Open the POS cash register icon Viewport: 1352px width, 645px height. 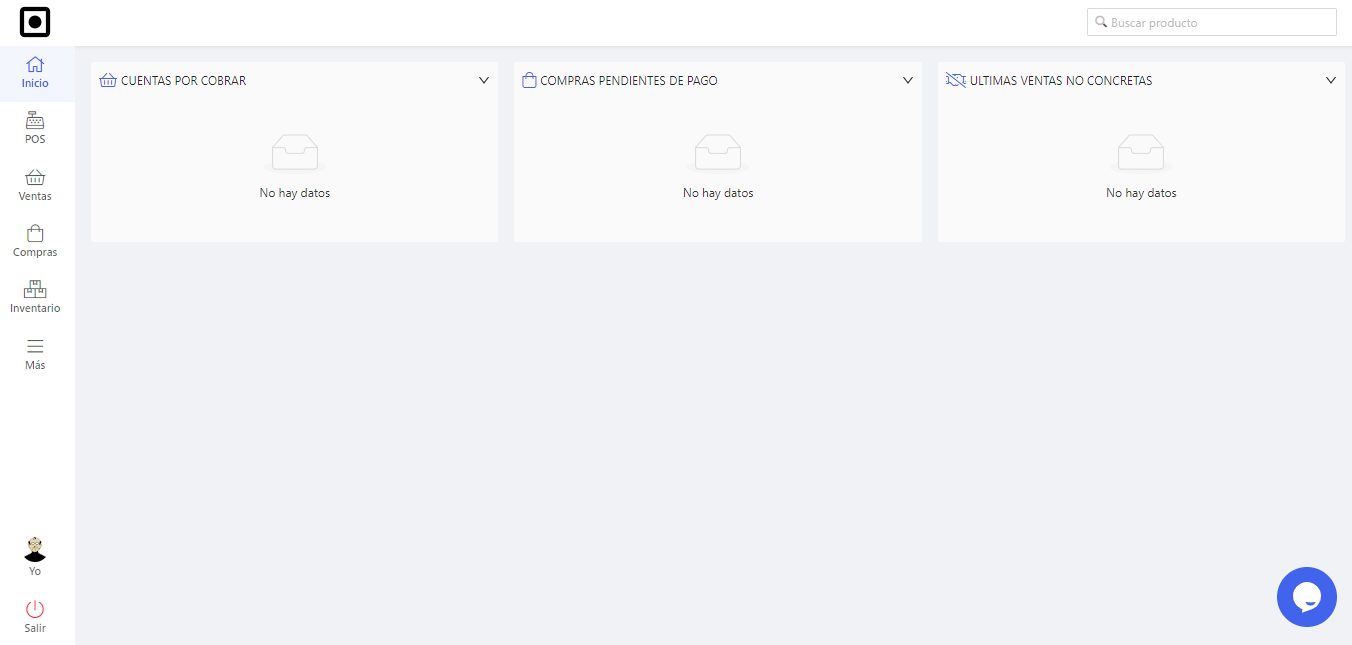point(35,120)
